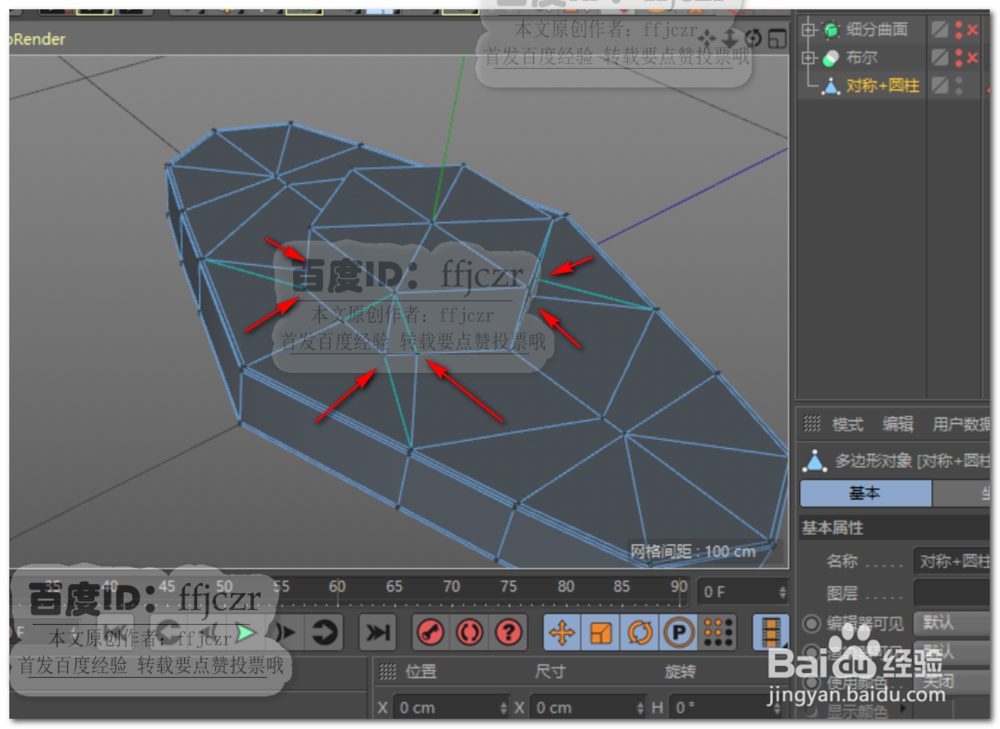Open the 用户数据 menu in attributes
1000x729 pixels.
tap(961, 424)
